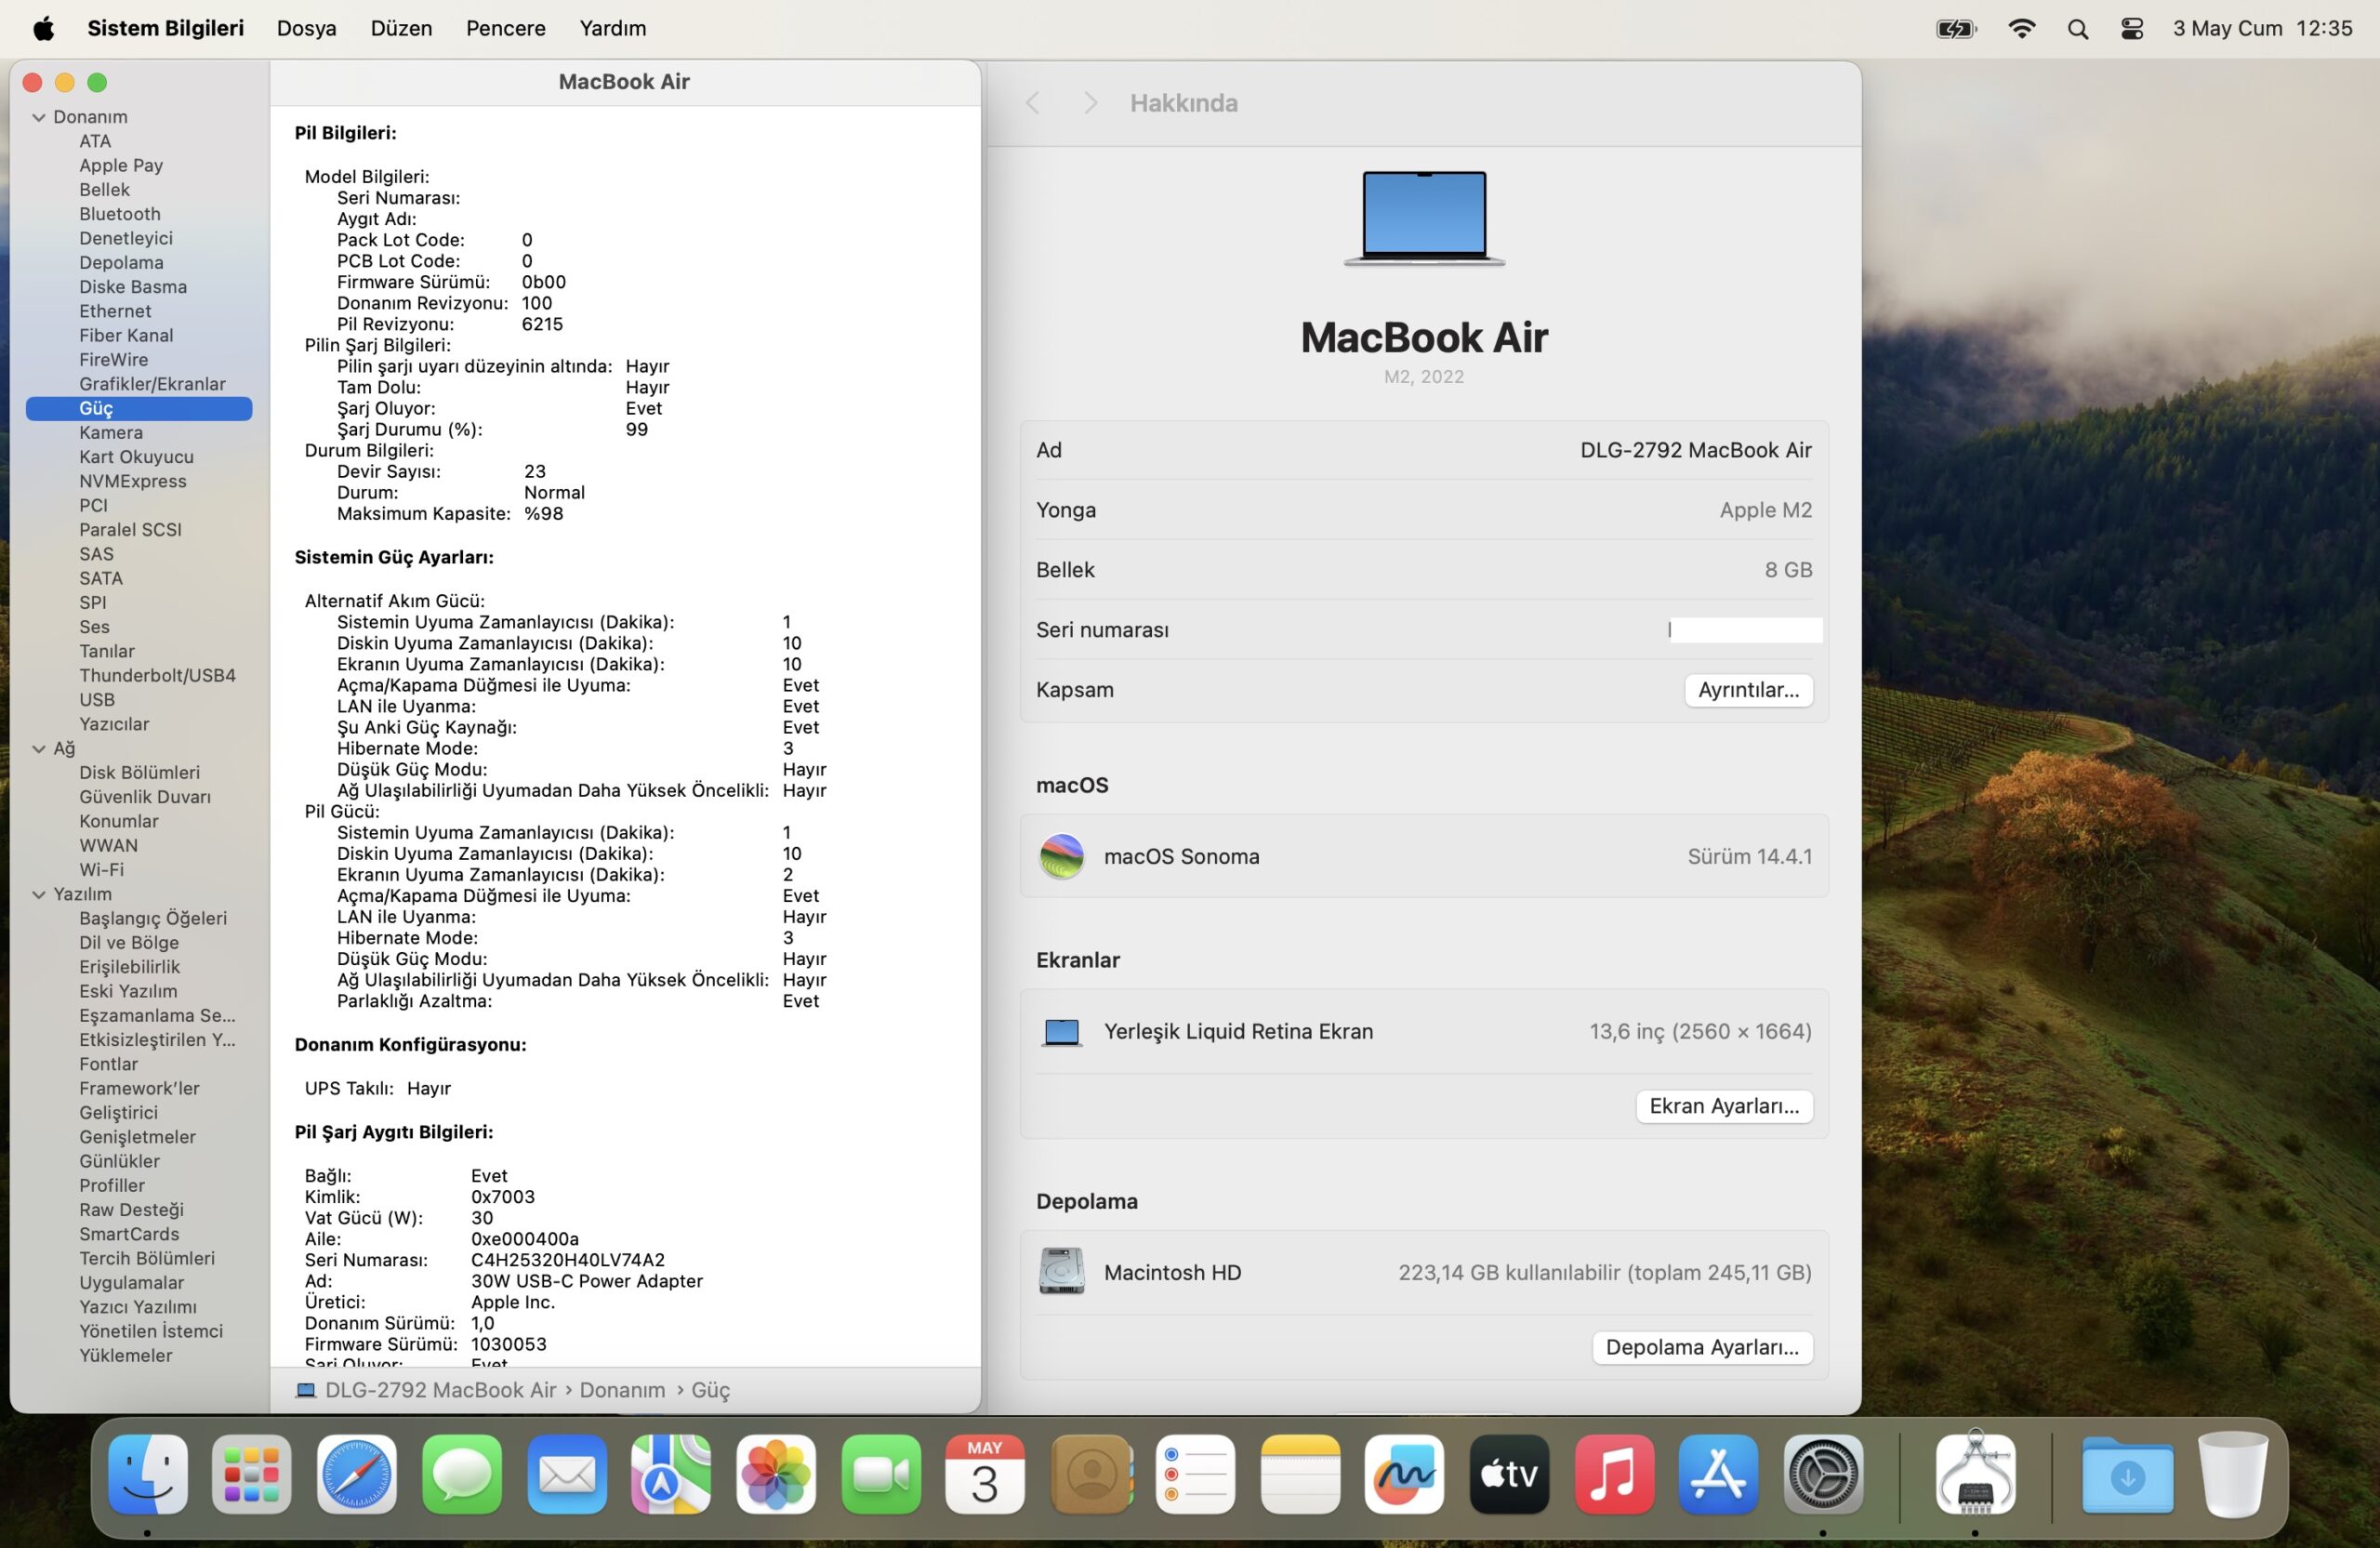Open the Apple menu

click(43, 28)
